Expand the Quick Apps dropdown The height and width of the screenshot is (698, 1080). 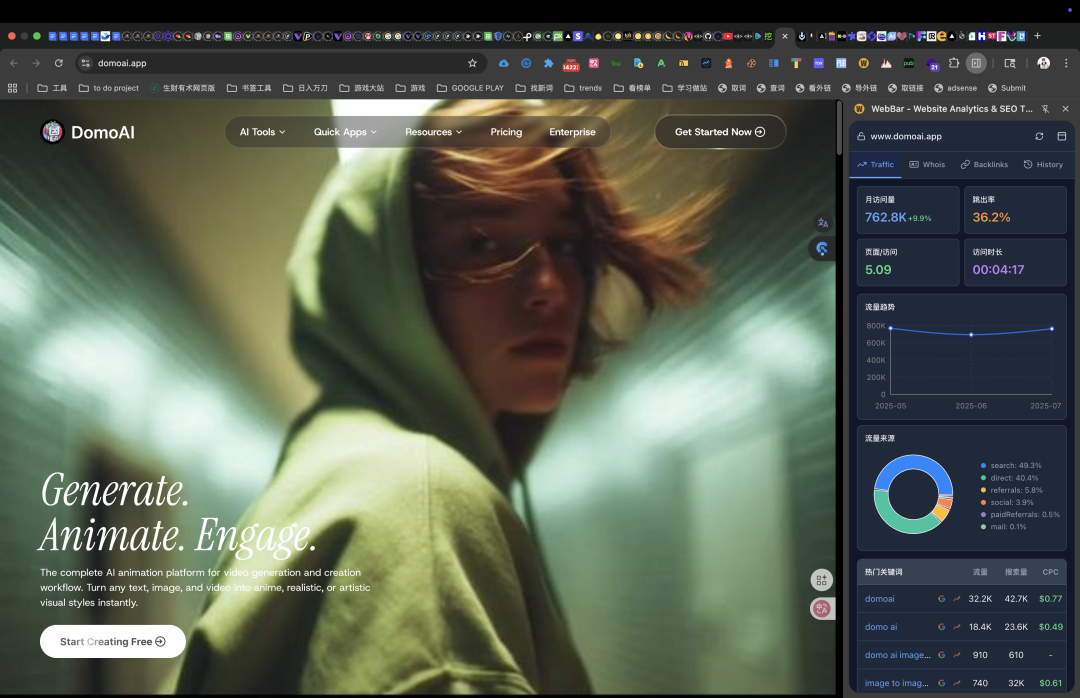pyautogui.click(x=345, y=132)
